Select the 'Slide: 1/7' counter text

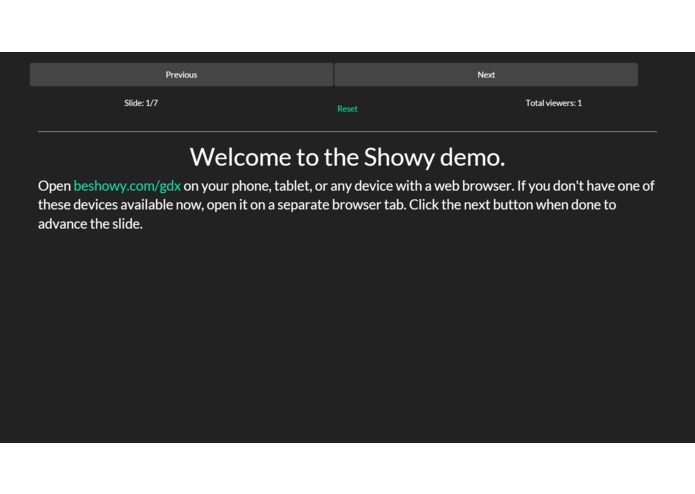pyautogui.click(x=141, y=103)
